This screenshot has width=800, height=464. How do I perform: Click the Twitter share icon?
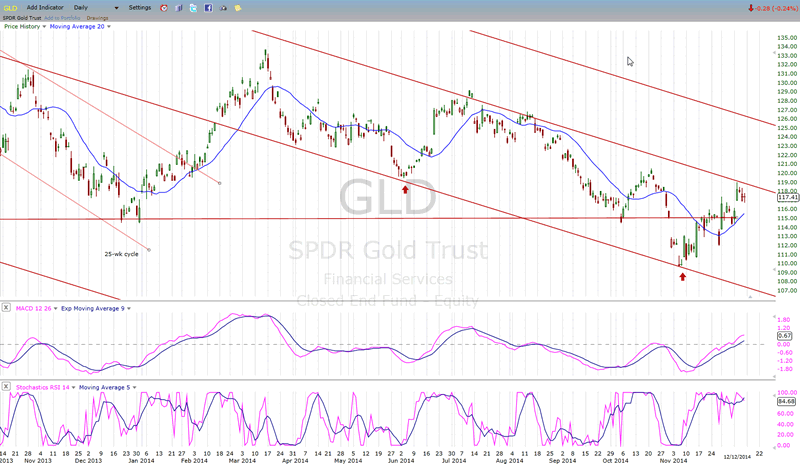point(192,7)
